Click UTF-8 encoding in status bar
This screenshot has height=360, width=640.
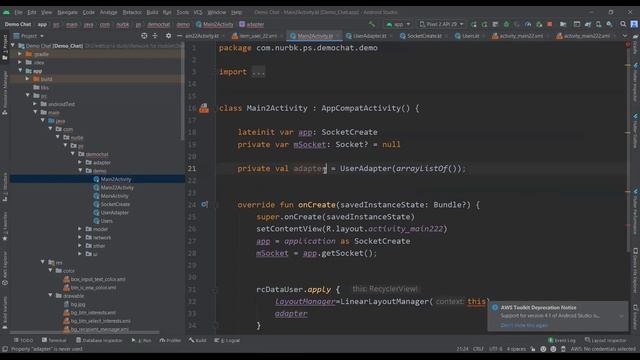(x=496, y=349)
